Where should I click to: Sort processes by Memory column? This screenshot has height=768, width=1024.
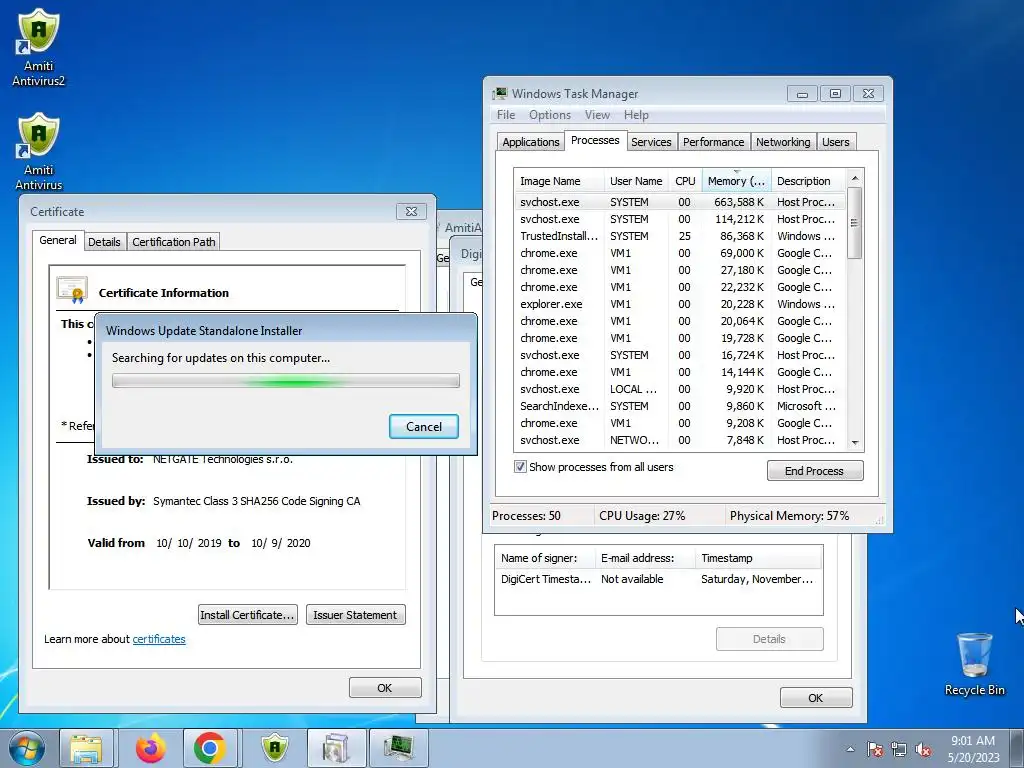point(736,181)
